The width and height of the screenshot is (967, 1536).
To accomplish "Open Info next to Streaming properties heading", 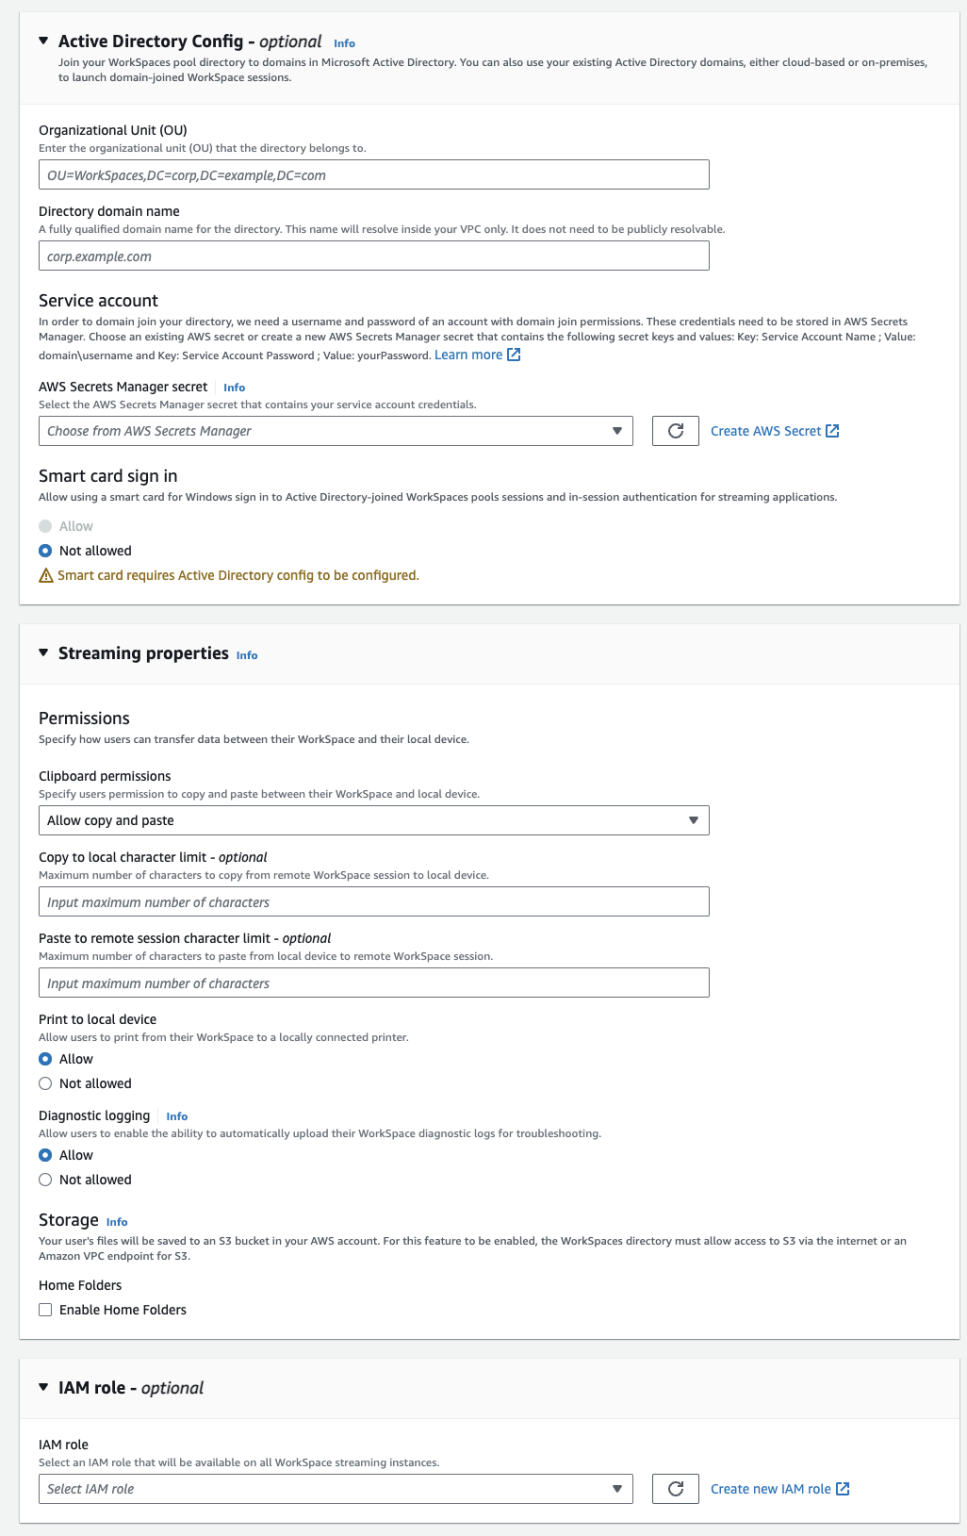I will pyautogui.click(x=244, y=655).
